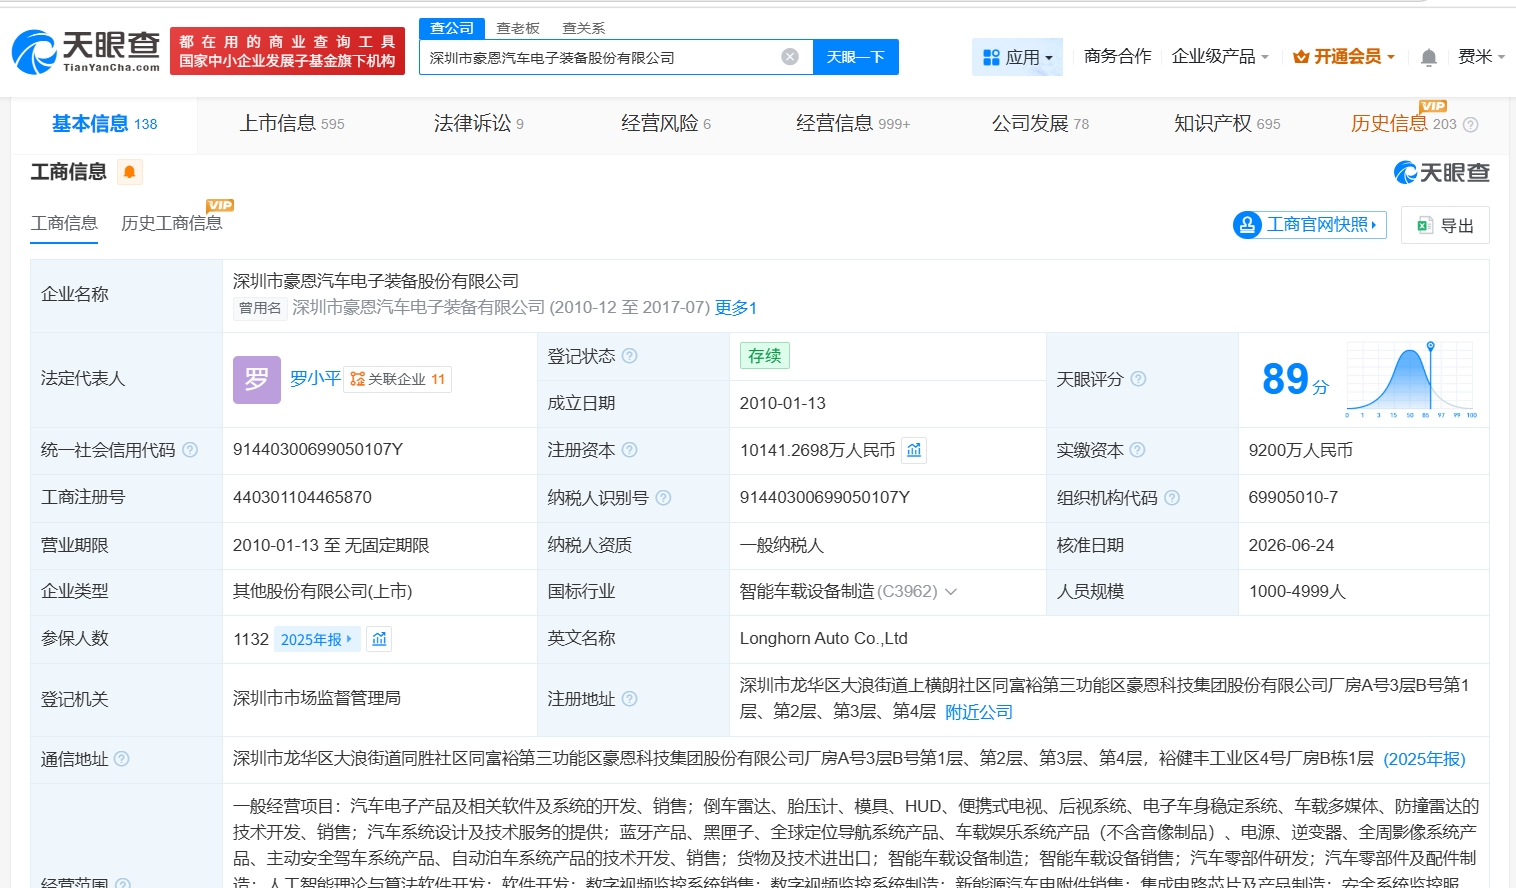Open help icon next to 注册资本
The width and height of the screenshot is (1516, 888).
click(630, 450)
